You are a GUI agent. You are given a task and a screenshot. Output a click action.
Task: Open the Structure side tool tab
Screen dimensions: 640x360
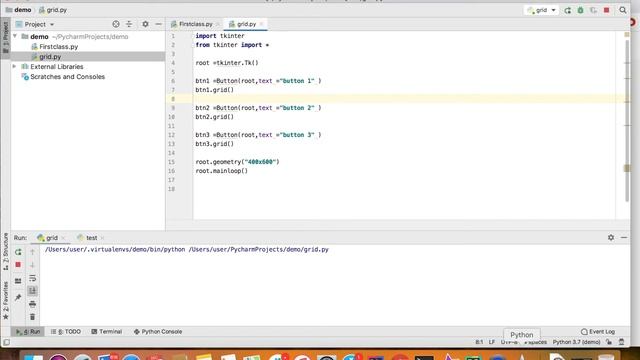click(x=5, y=252)
